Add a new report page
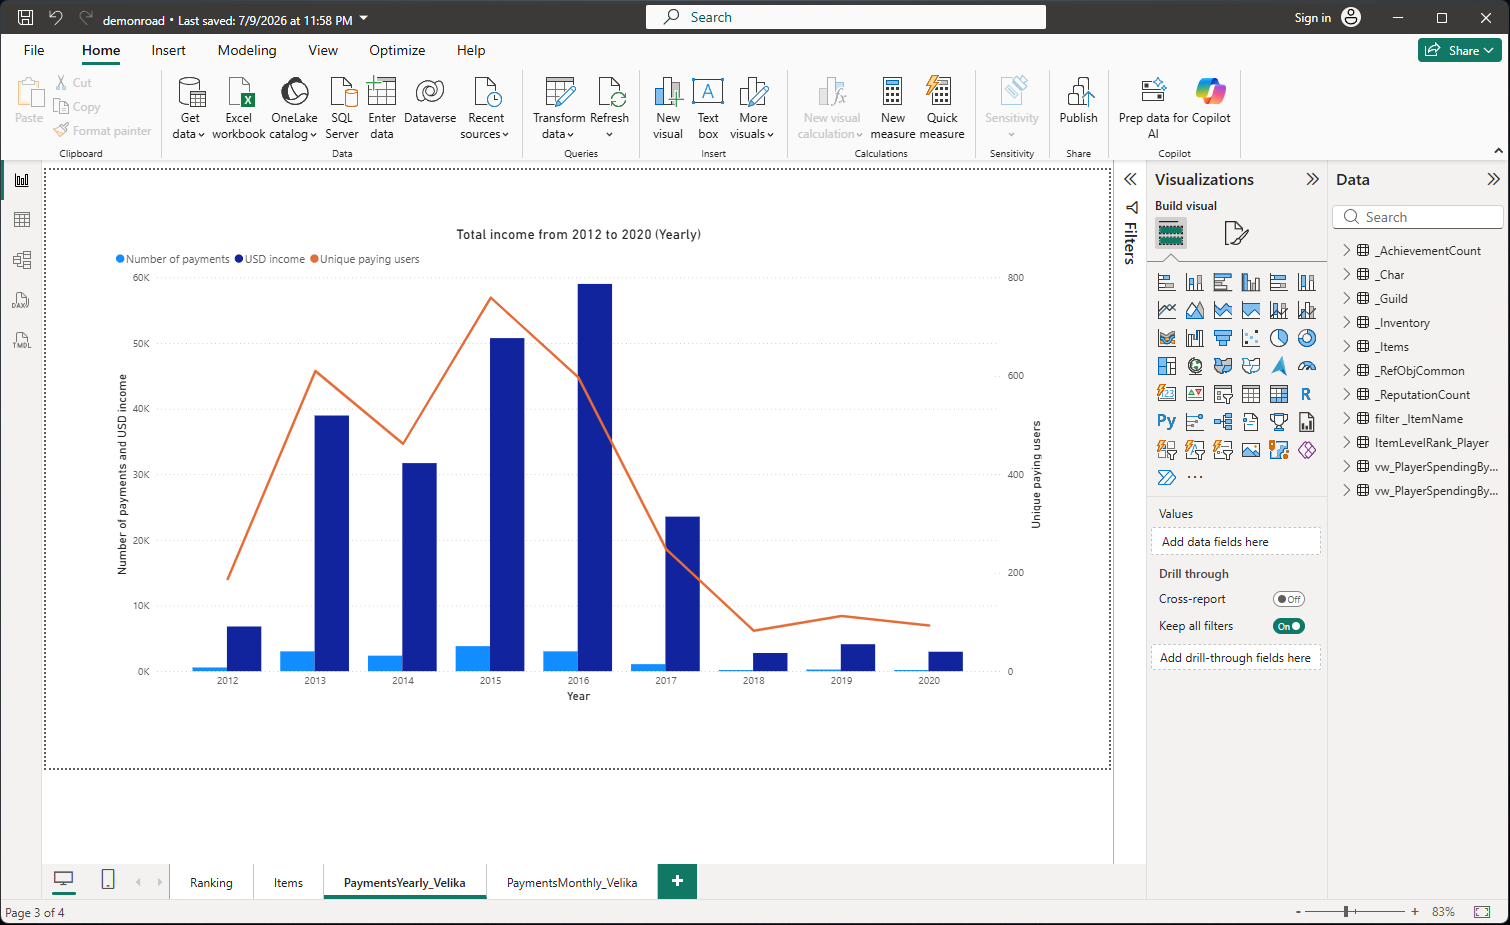Image resolution: width=1510 pixels, height=925 pixels. pyautogui.click(x=677, y=881)
